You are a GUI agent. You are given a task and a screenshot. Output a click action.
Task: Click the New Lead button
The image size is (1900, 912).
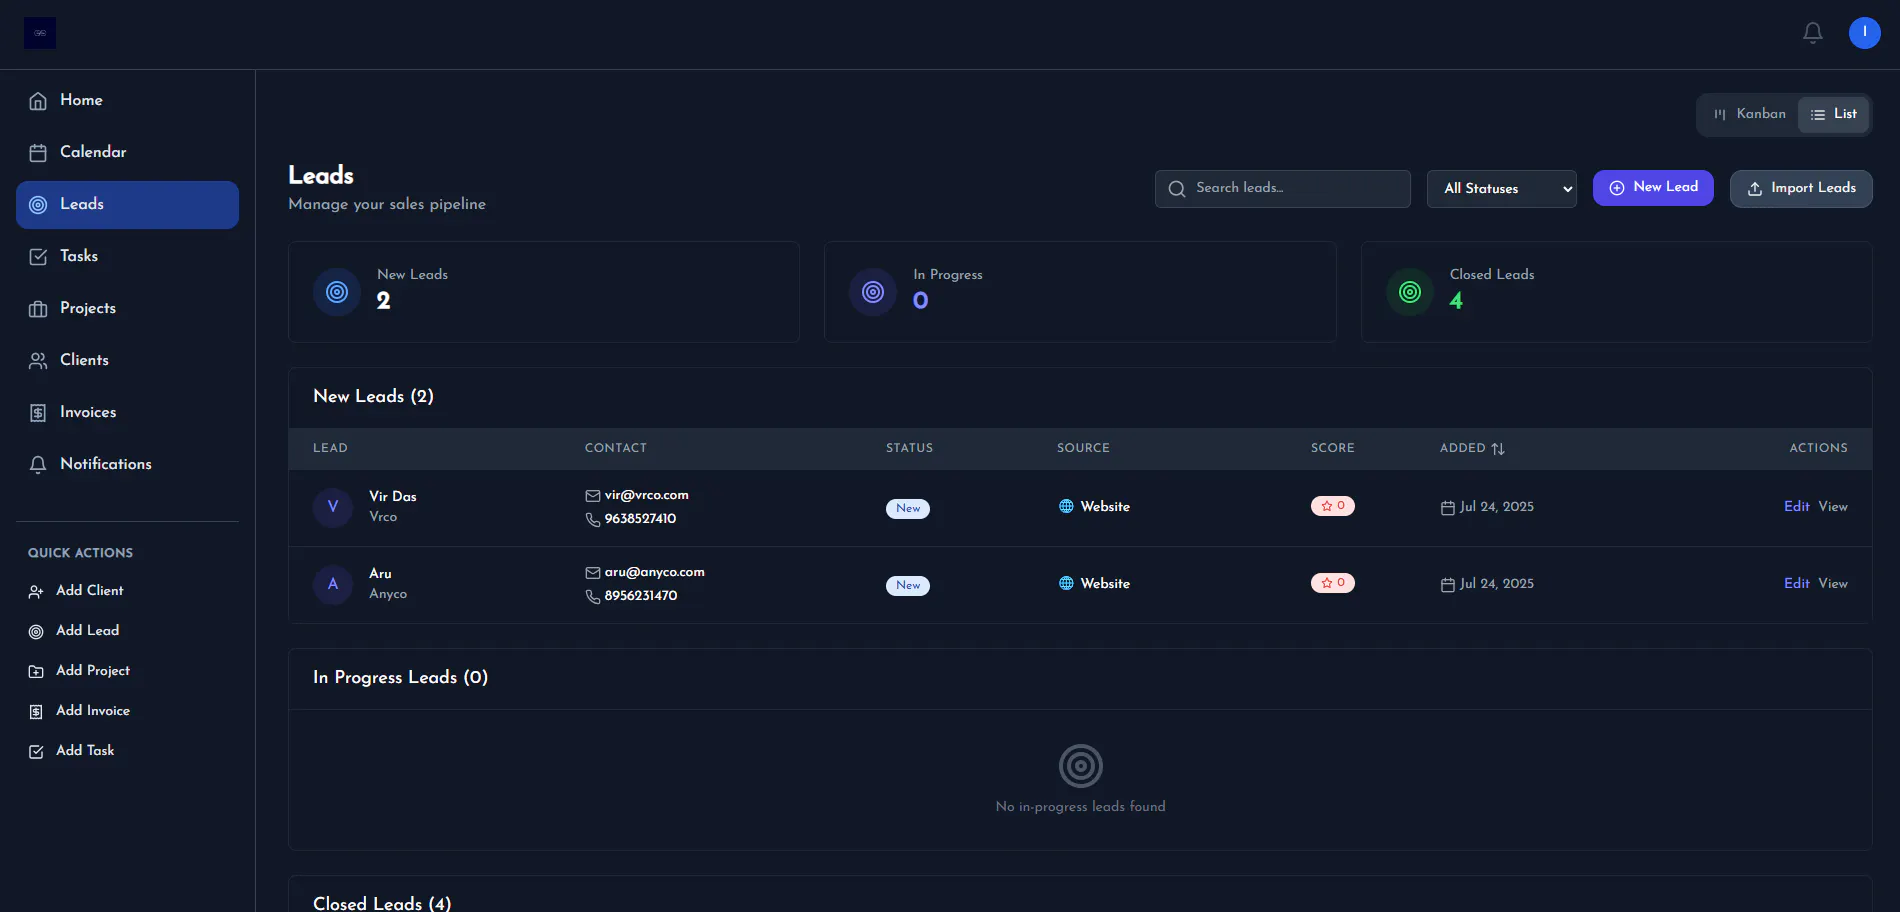(1653, 188)
